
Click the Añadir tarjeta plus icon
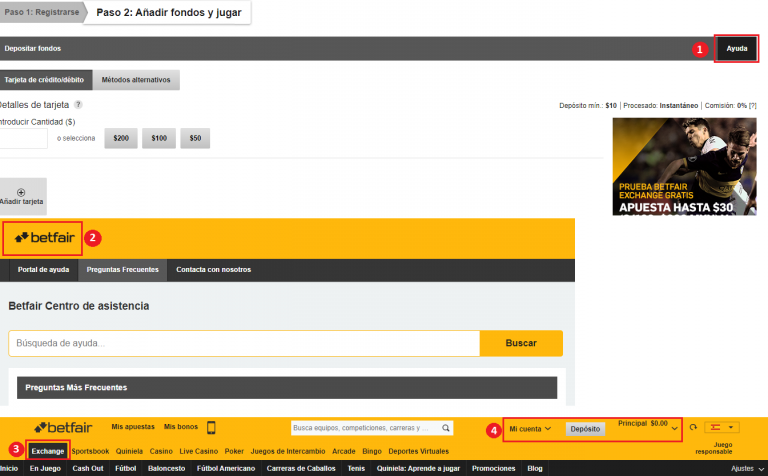(x=21, y=192)
